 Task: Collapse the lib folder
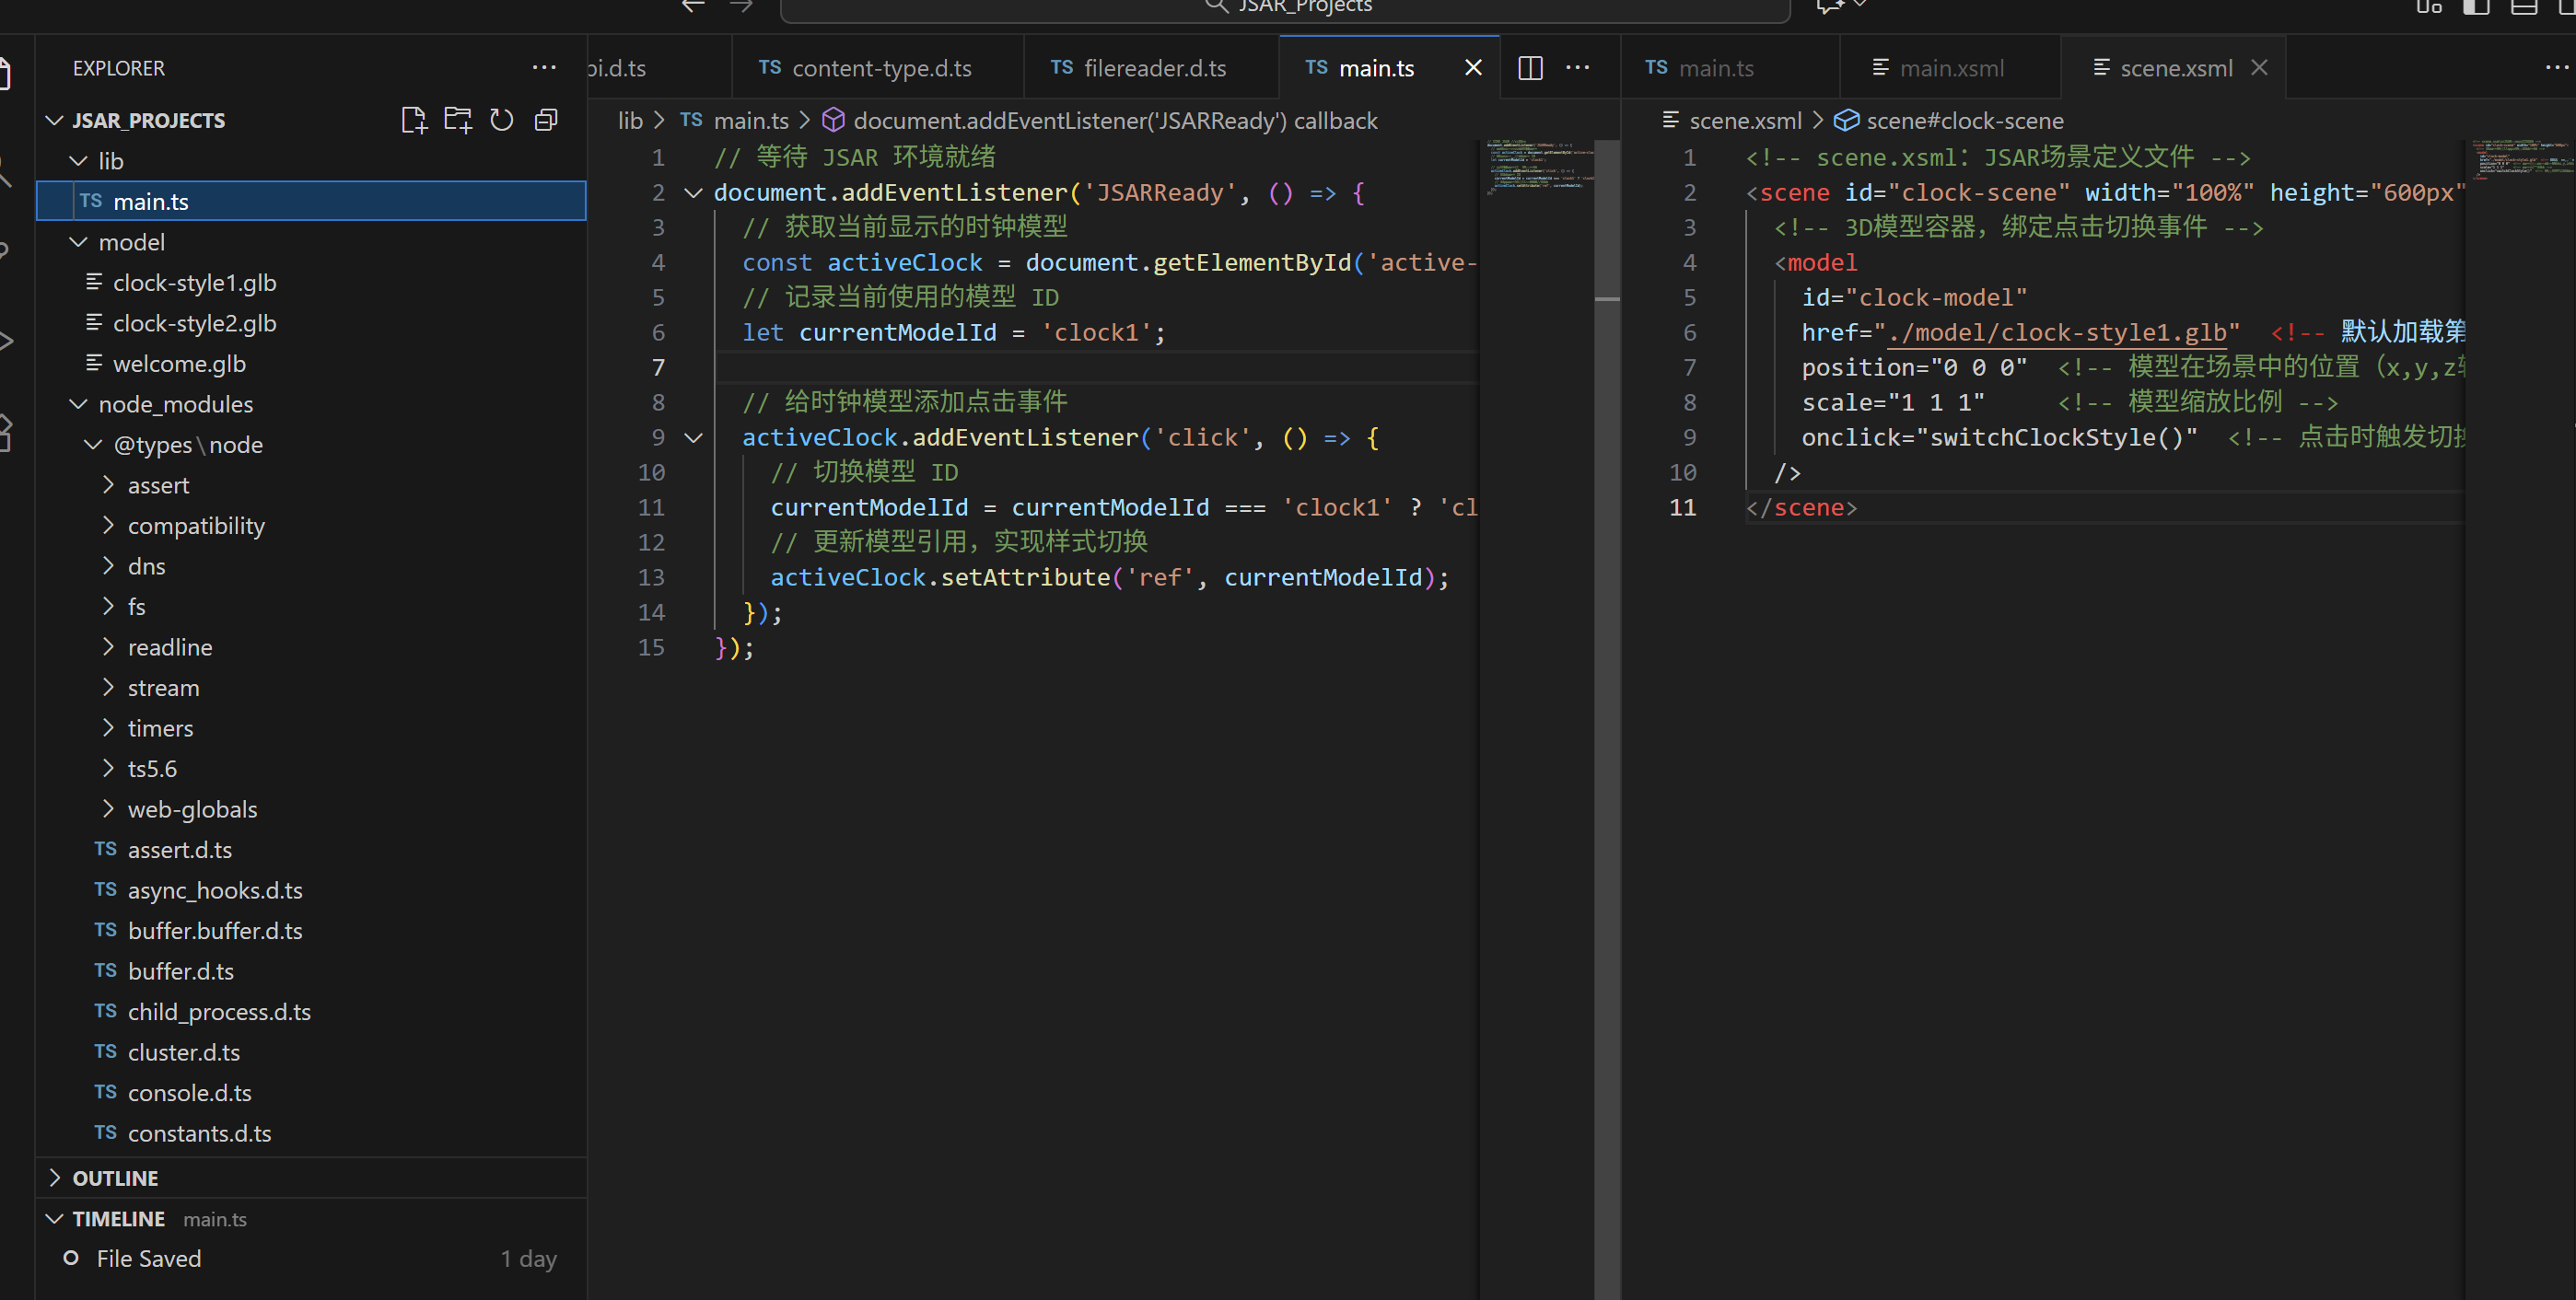(x=79, y=161)
